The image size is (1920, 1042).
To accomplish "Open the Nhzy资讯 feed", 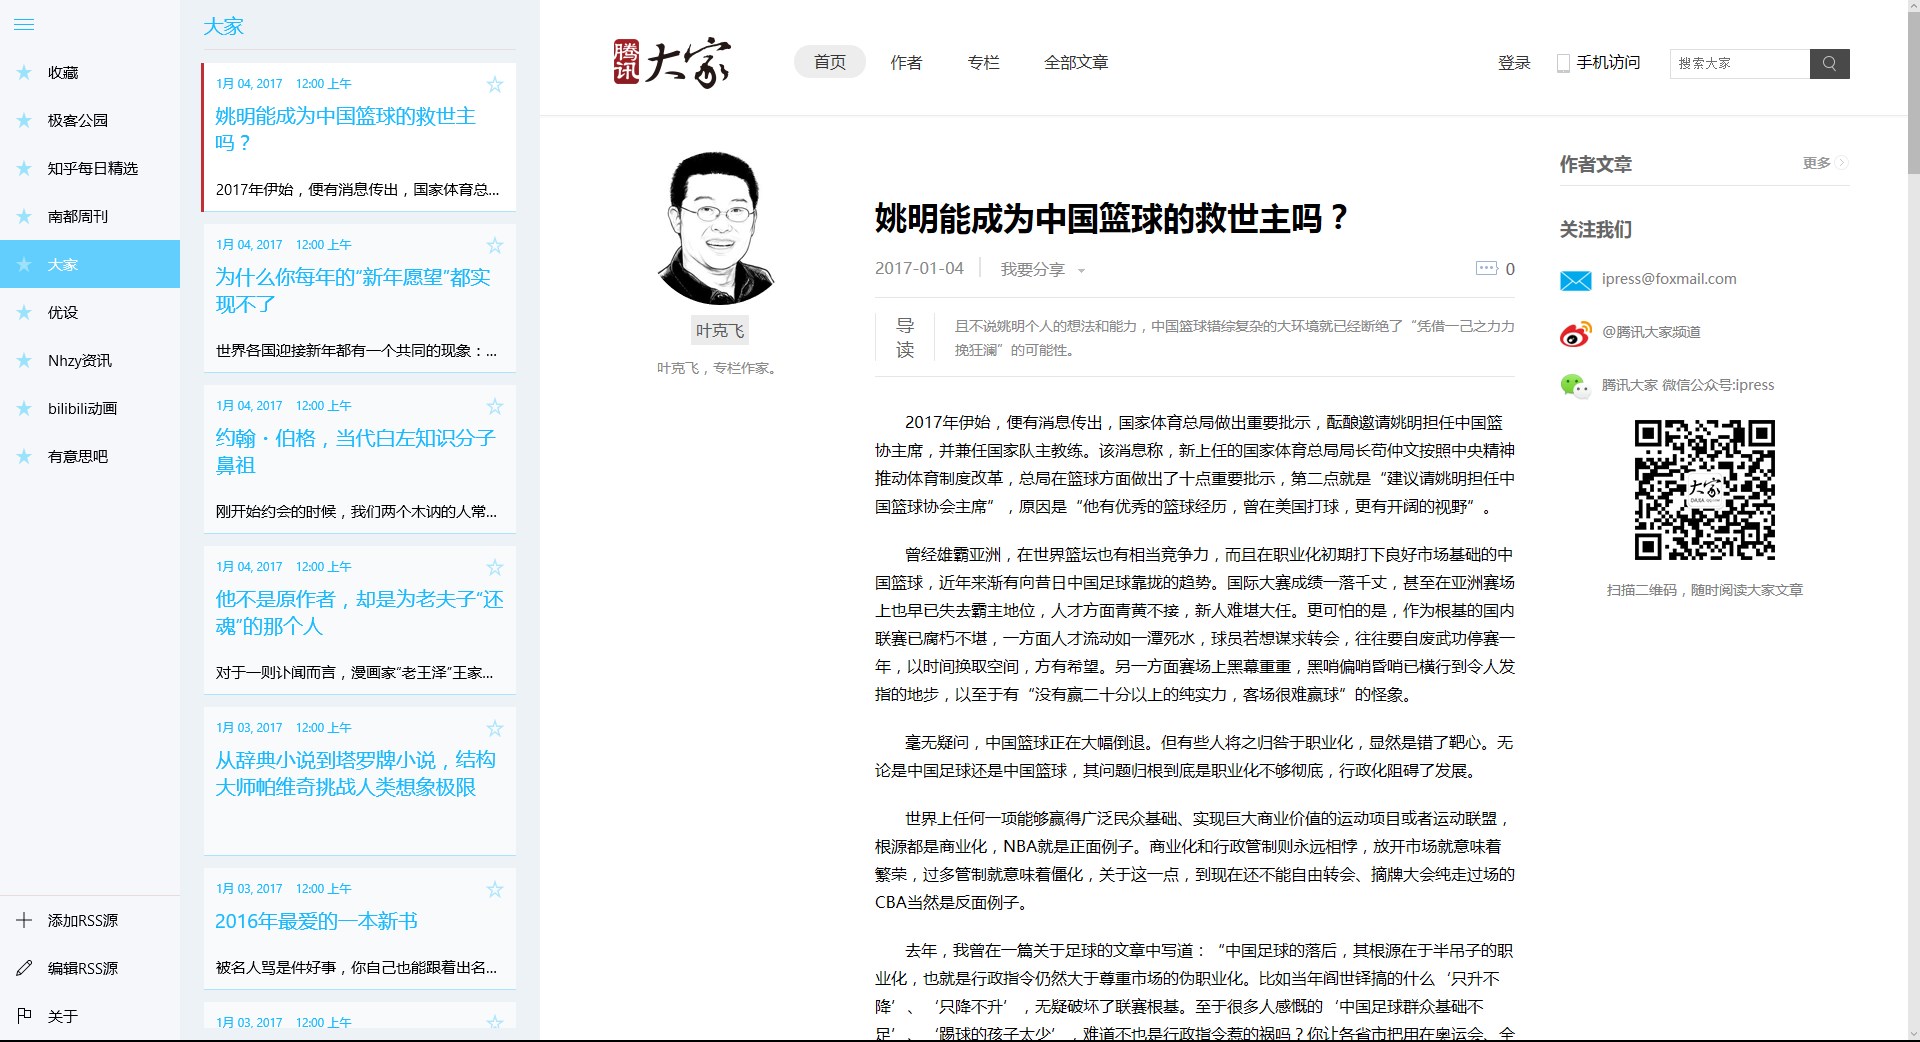I will 90,360.
